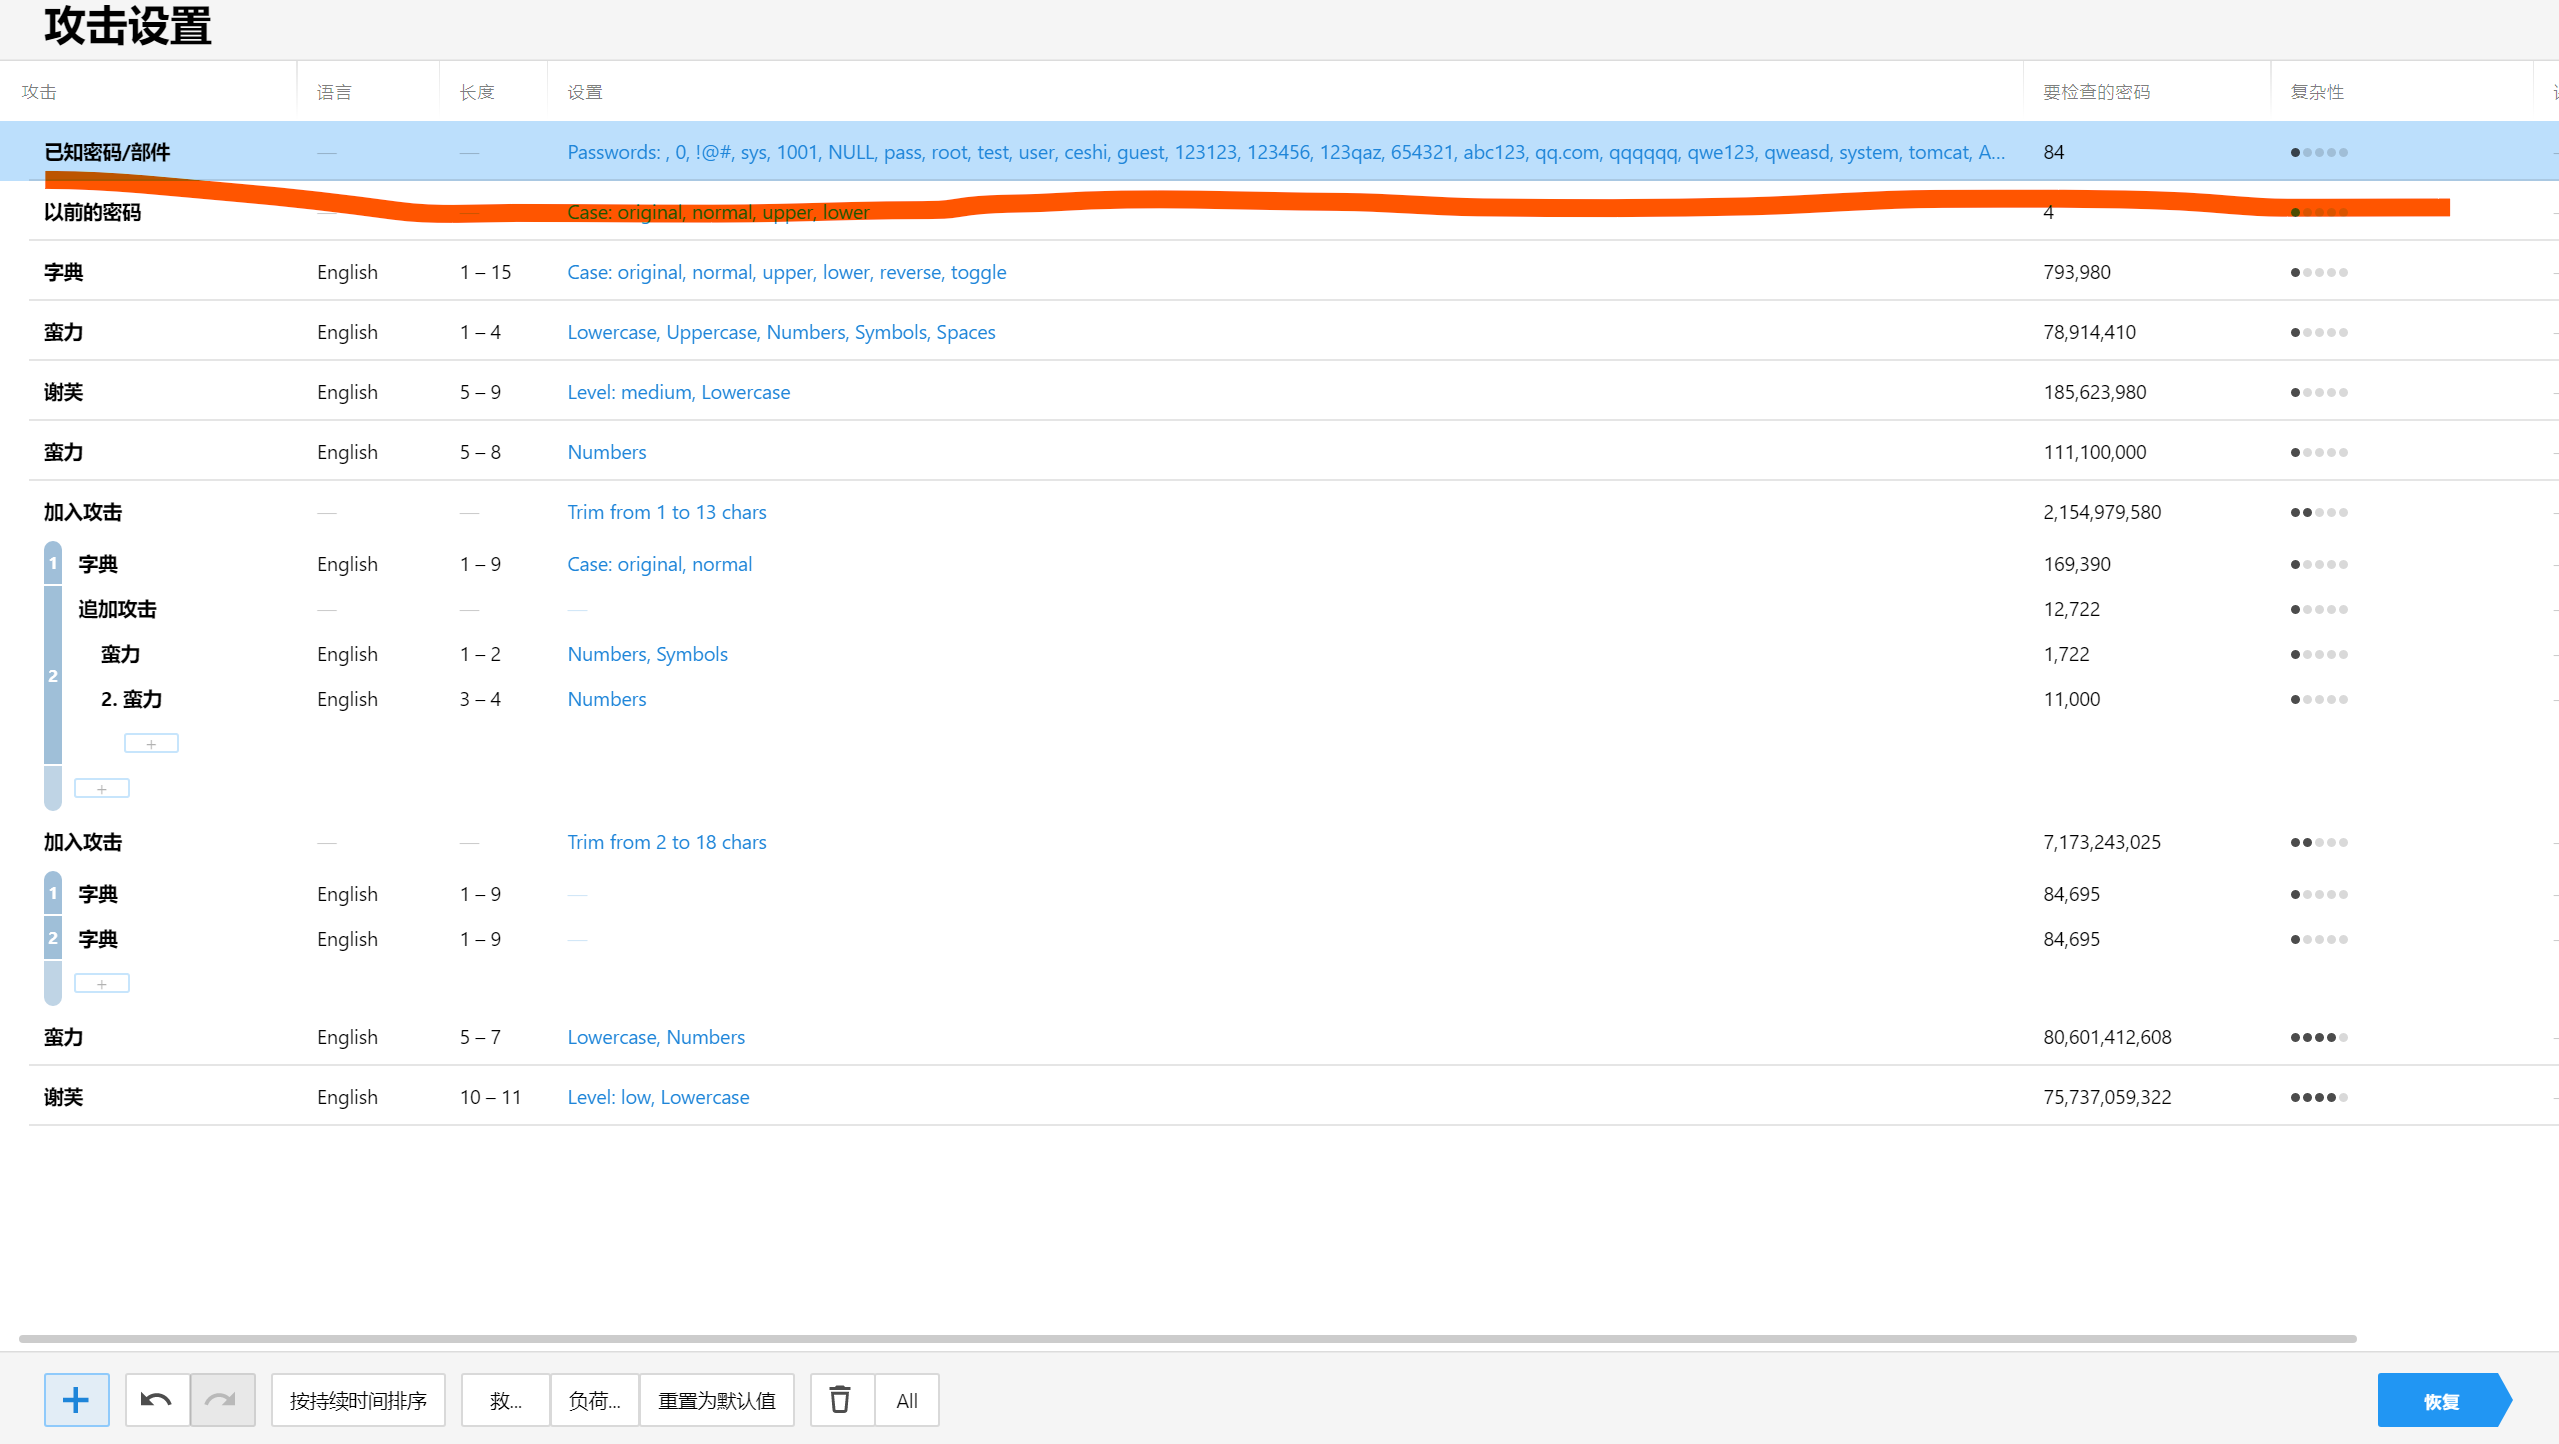Click the 恢复 resume button
Image resolution: width=2559 pixels, height=1444 pixels.
pos(2440,1401)
